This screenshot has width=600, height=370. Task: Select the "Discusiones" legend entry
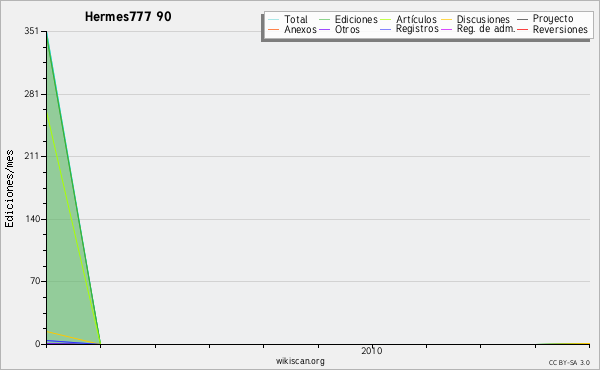[x=483, y=19]
